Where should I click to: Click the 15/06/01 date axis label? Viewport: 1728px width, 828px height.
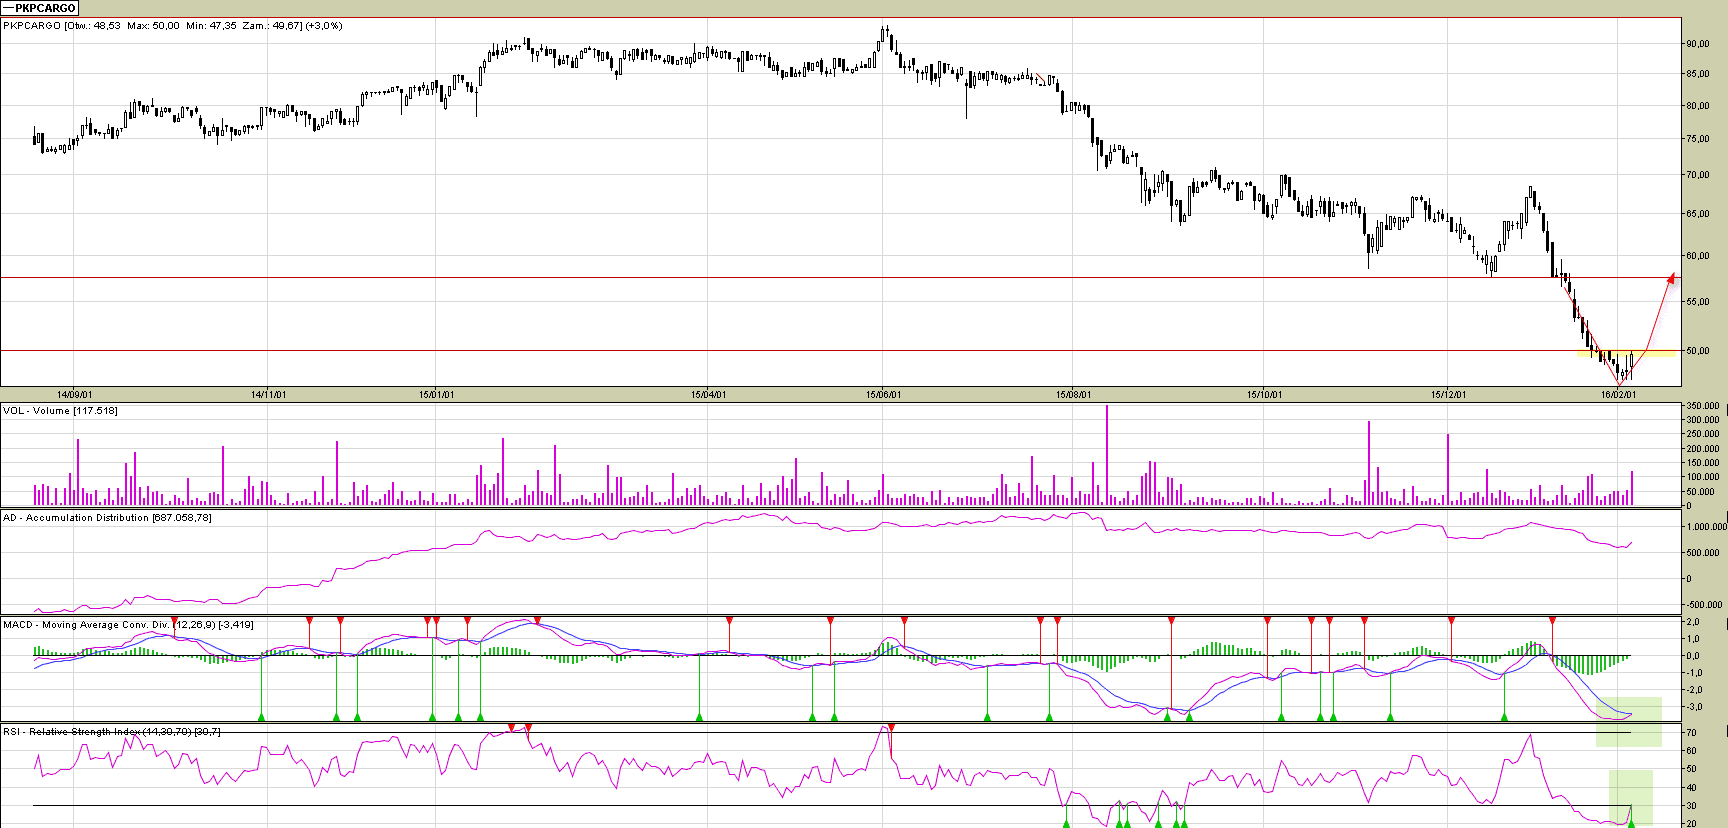click(883, 395)
